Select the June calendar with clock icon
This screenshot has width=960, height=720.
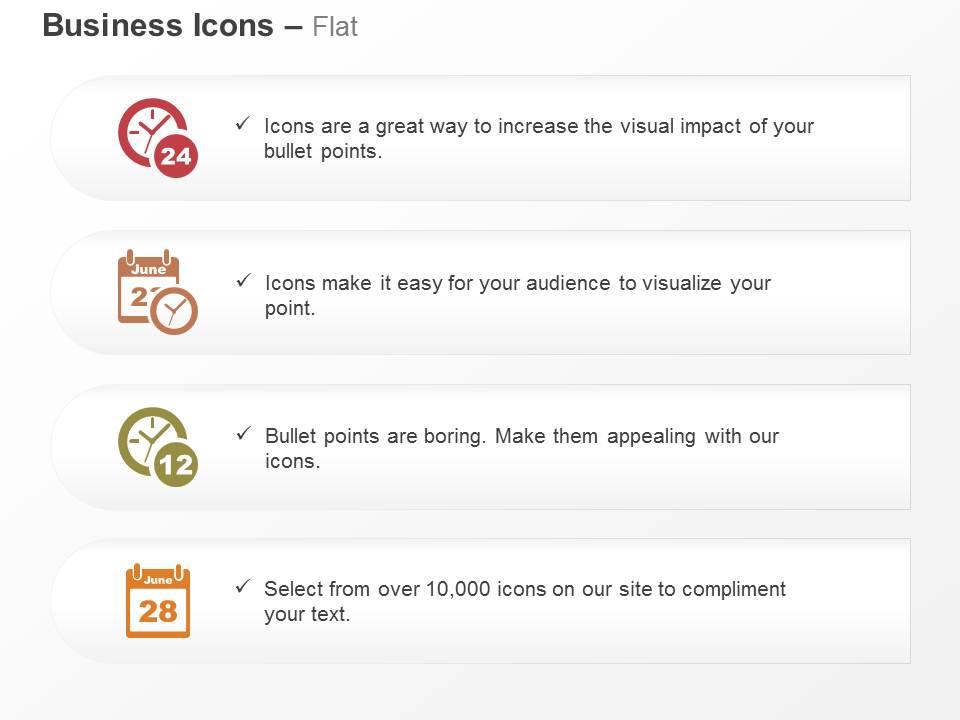pos(158,292)
